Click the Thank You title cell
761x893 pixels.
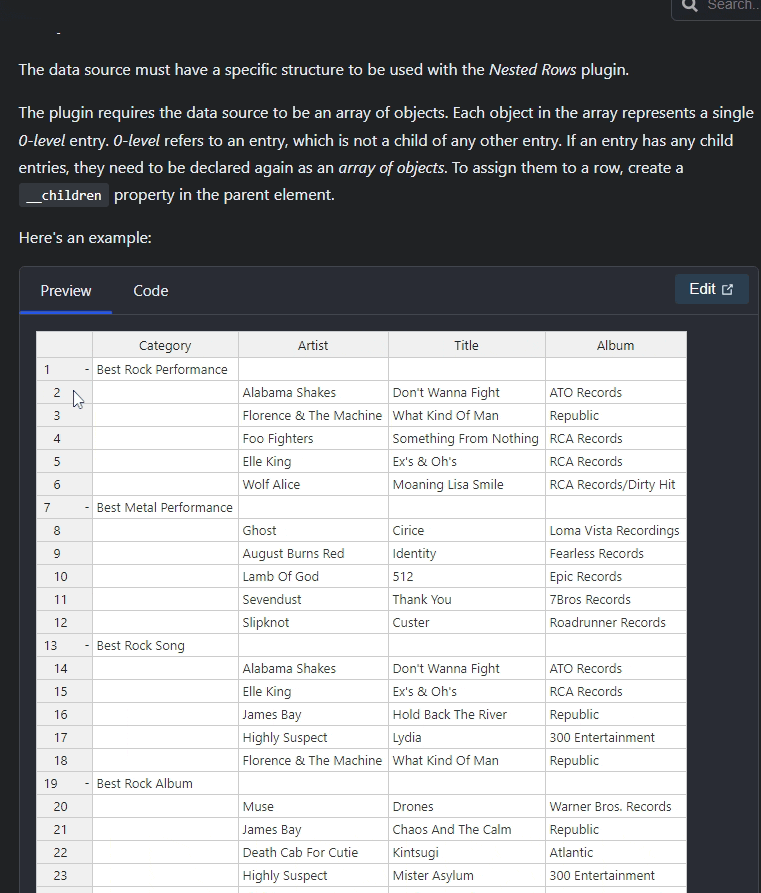point(467,600)
